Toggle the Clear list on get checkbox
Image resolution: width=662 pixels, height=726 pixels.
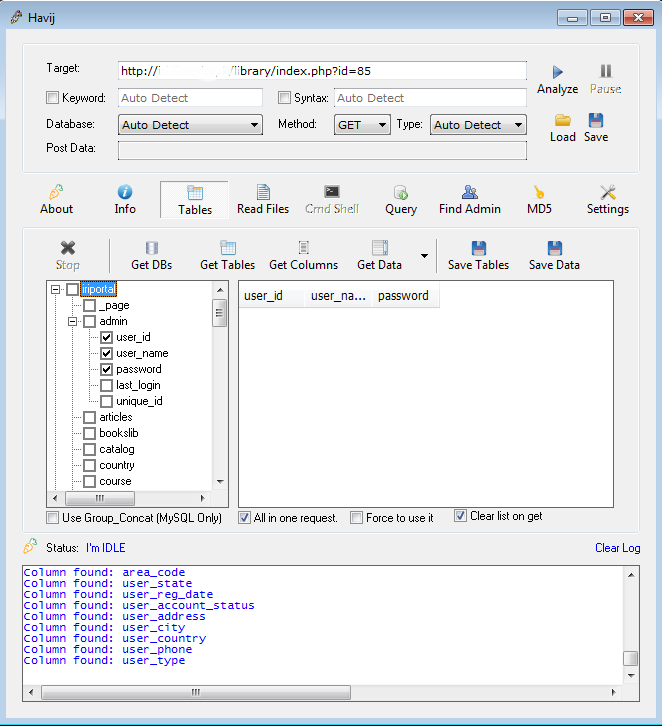tap(460, 515)
